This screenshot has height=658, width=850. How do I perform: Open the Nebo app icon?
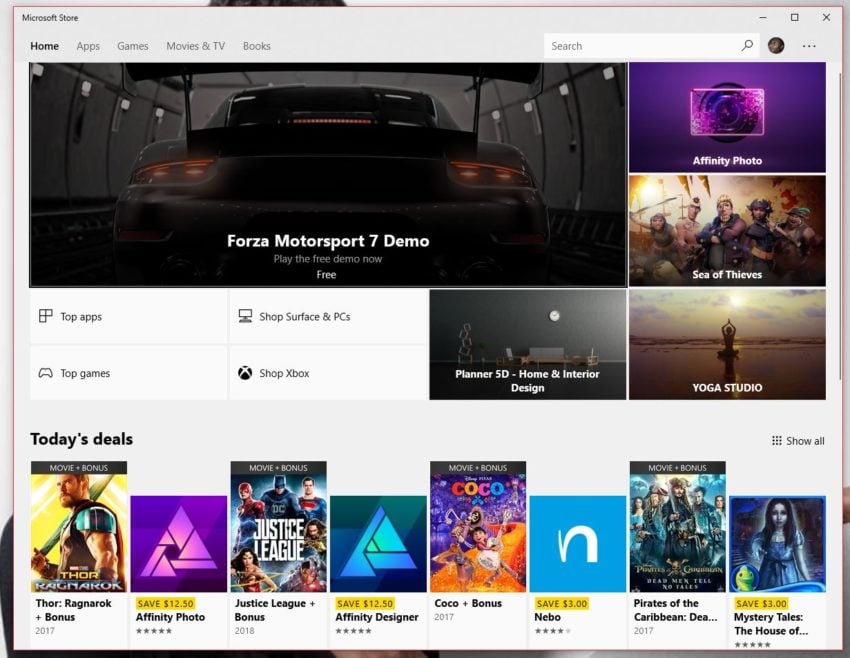pos(578,544)
